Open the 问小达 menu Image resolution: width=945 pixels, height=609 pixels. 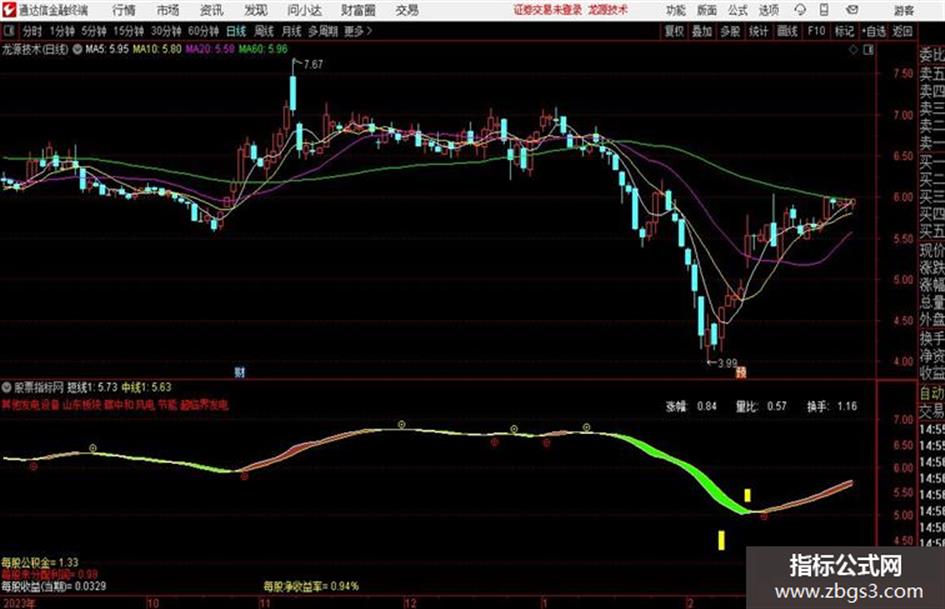pos(304,10)
